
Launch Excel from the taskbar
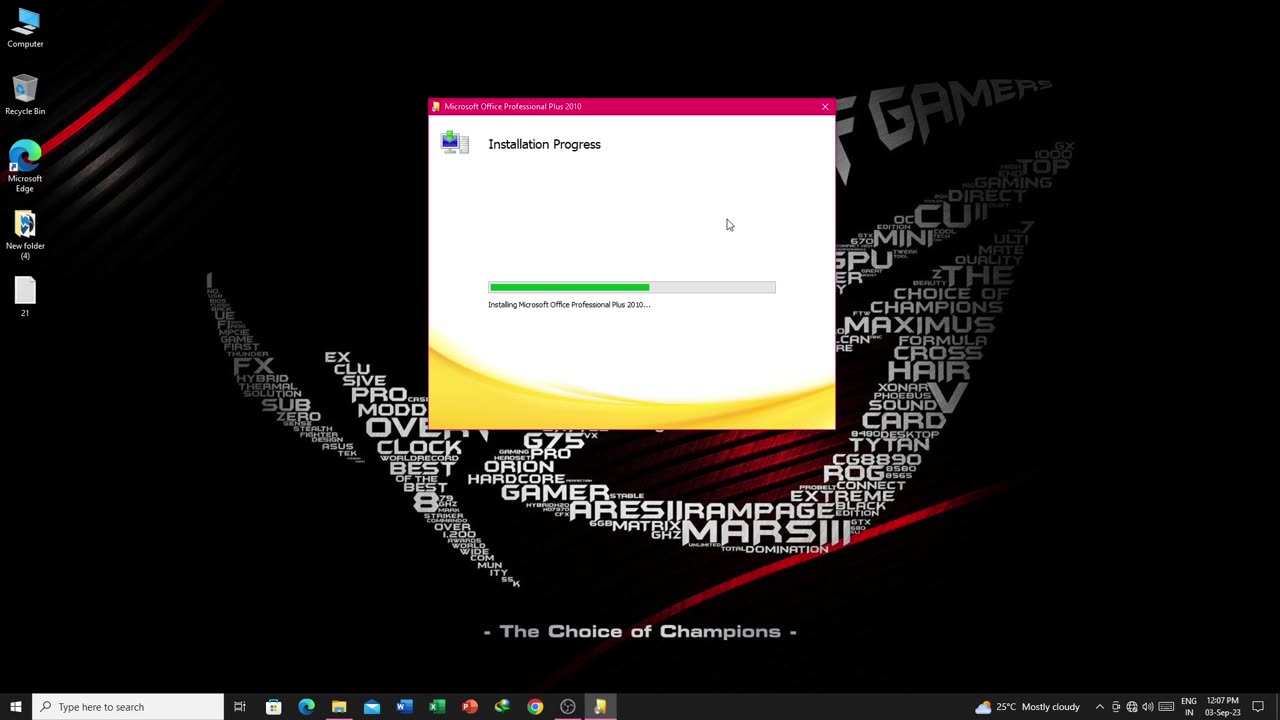437,707
